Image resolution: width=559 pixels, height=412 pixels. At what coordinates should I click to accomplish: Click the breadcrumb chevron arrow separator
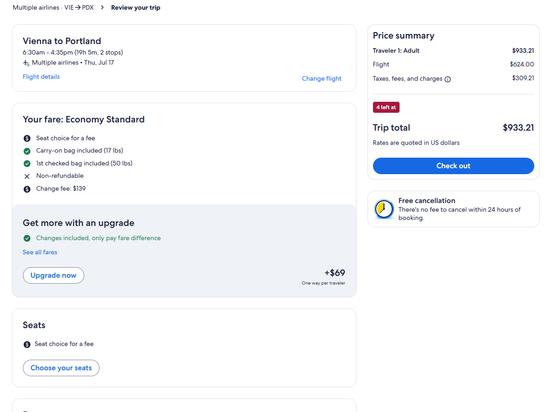point(102,7)
